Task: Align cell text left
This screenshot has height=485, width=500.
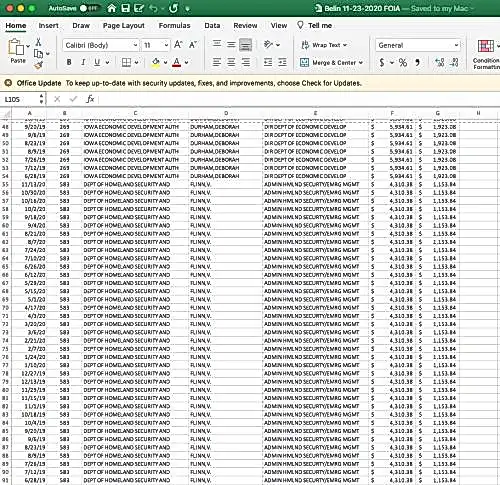Action: click(217, 62)
